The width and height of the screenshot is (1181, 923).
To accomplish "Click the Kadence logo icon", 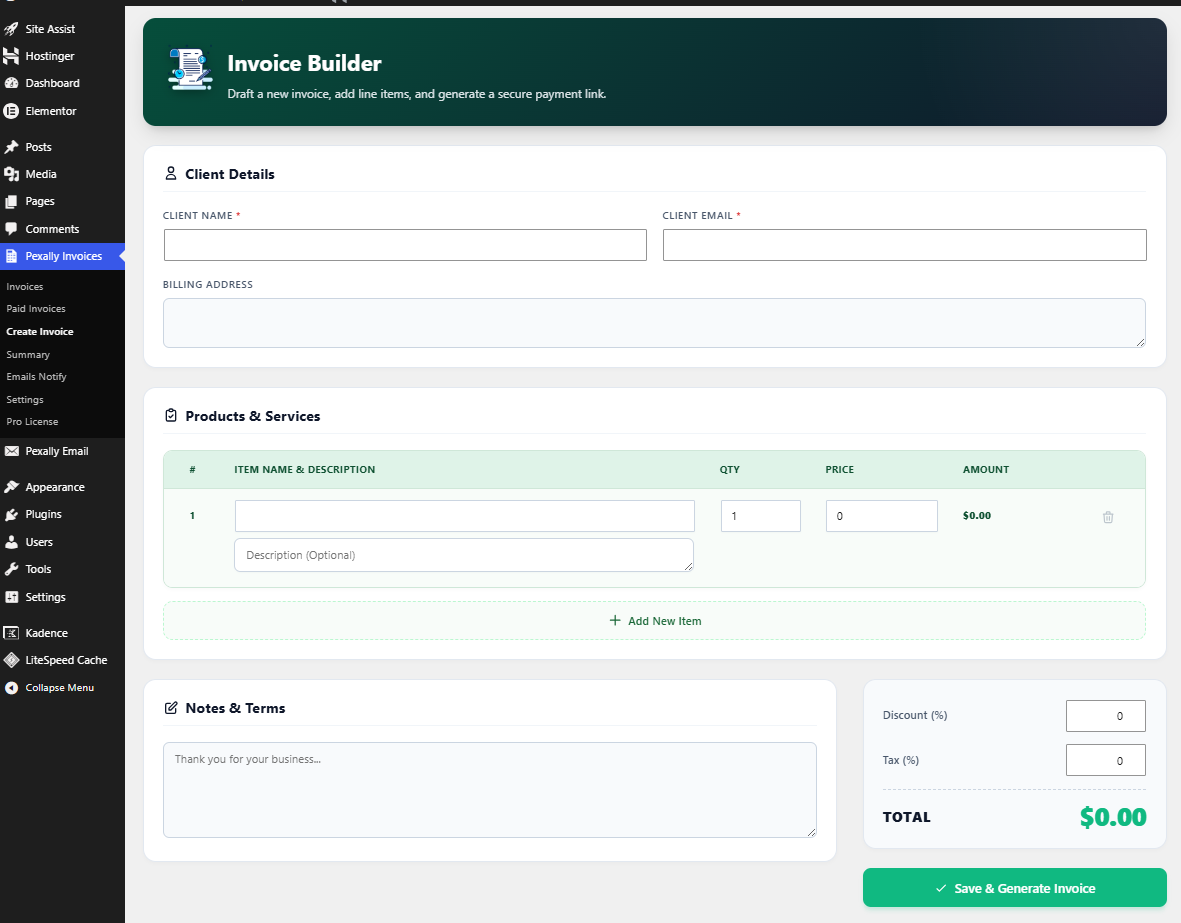I will 11,633.
